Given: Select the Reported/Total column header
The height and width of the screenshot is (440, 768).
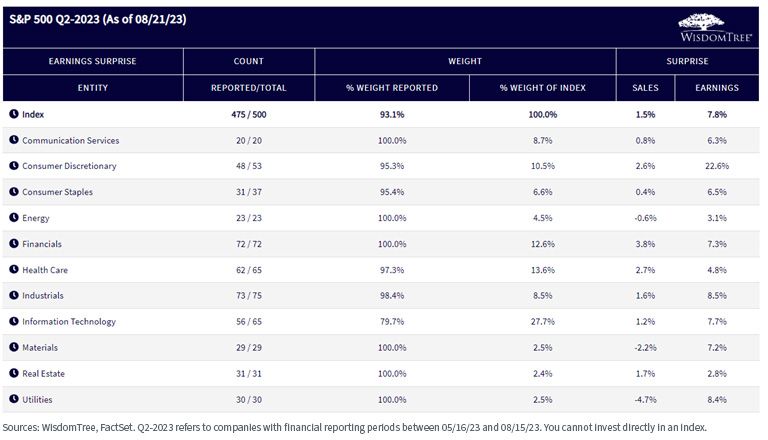Looking at the screenshot, I should 249,88.
